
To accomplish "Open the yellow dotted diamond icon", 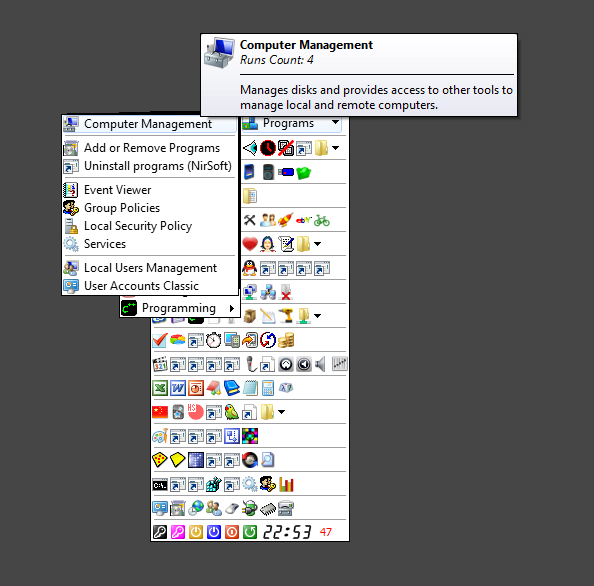I will pyautogui.click(x=160, y=460).
